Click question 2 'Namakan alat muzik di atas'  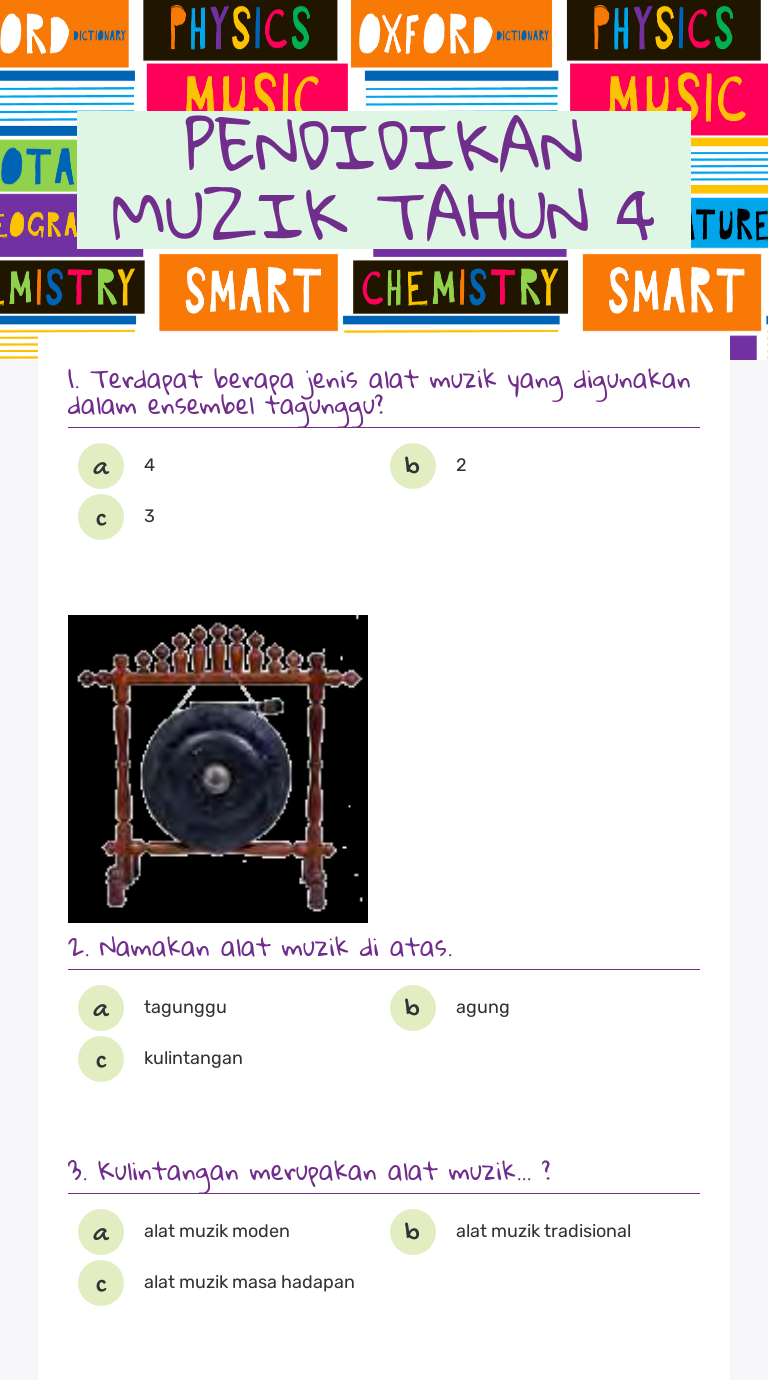coord(260,946)
